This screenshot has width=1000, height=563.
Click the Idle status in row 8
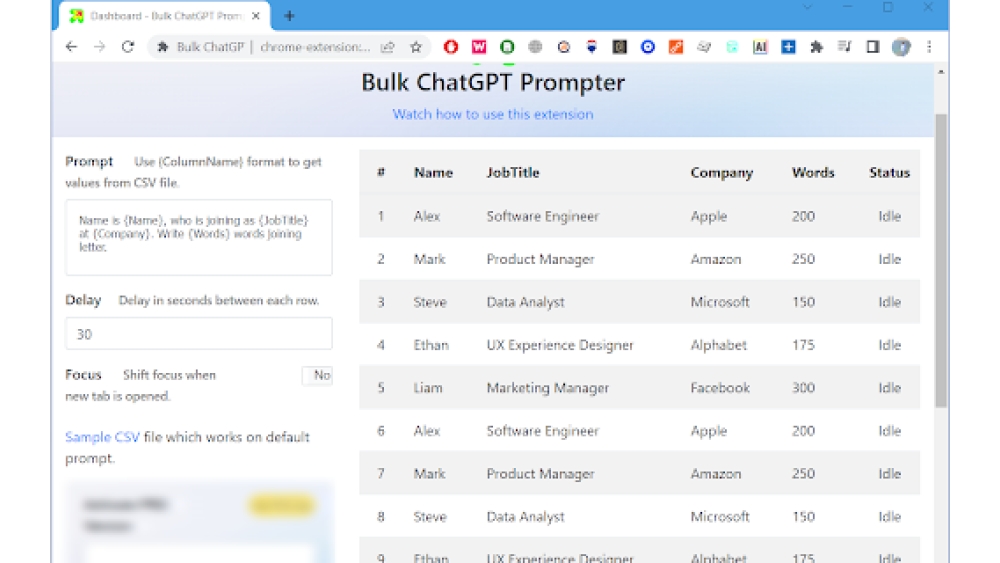coord(889,516)
